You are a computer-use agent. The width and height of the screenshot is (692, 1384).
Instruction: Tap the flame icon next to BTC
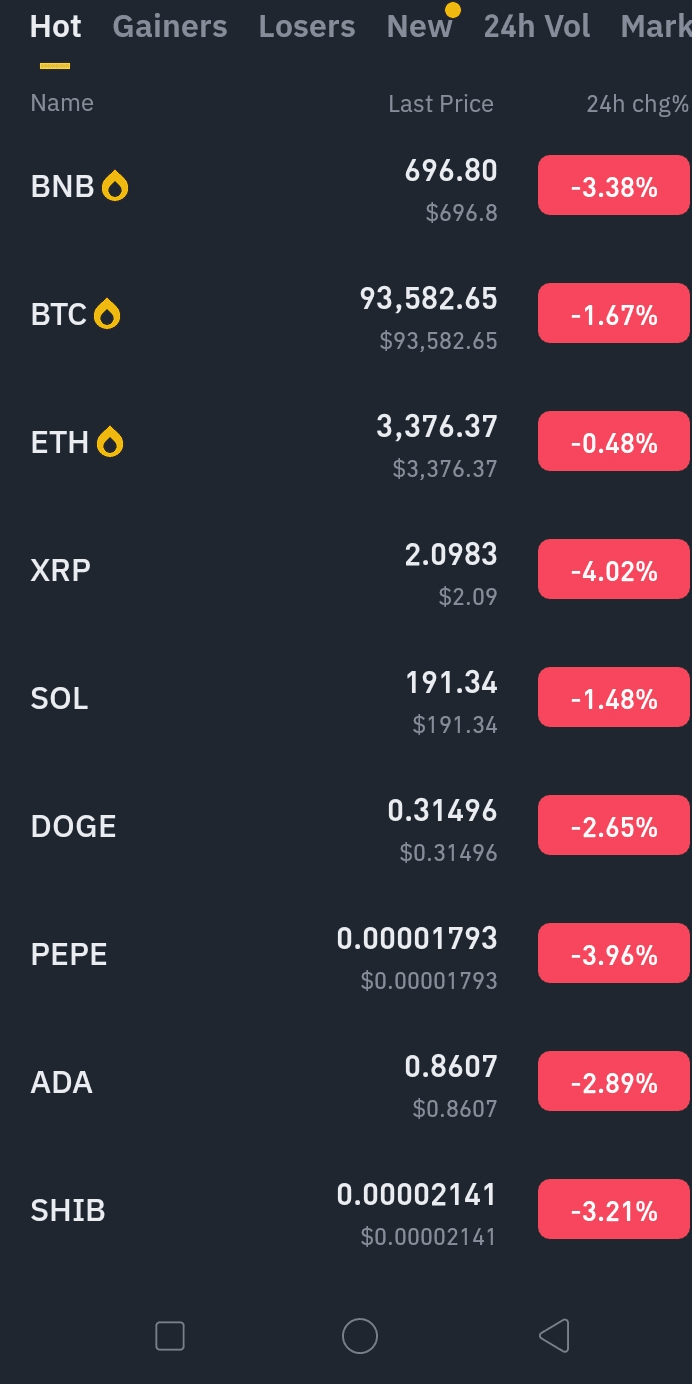click(x=107, y=315)
